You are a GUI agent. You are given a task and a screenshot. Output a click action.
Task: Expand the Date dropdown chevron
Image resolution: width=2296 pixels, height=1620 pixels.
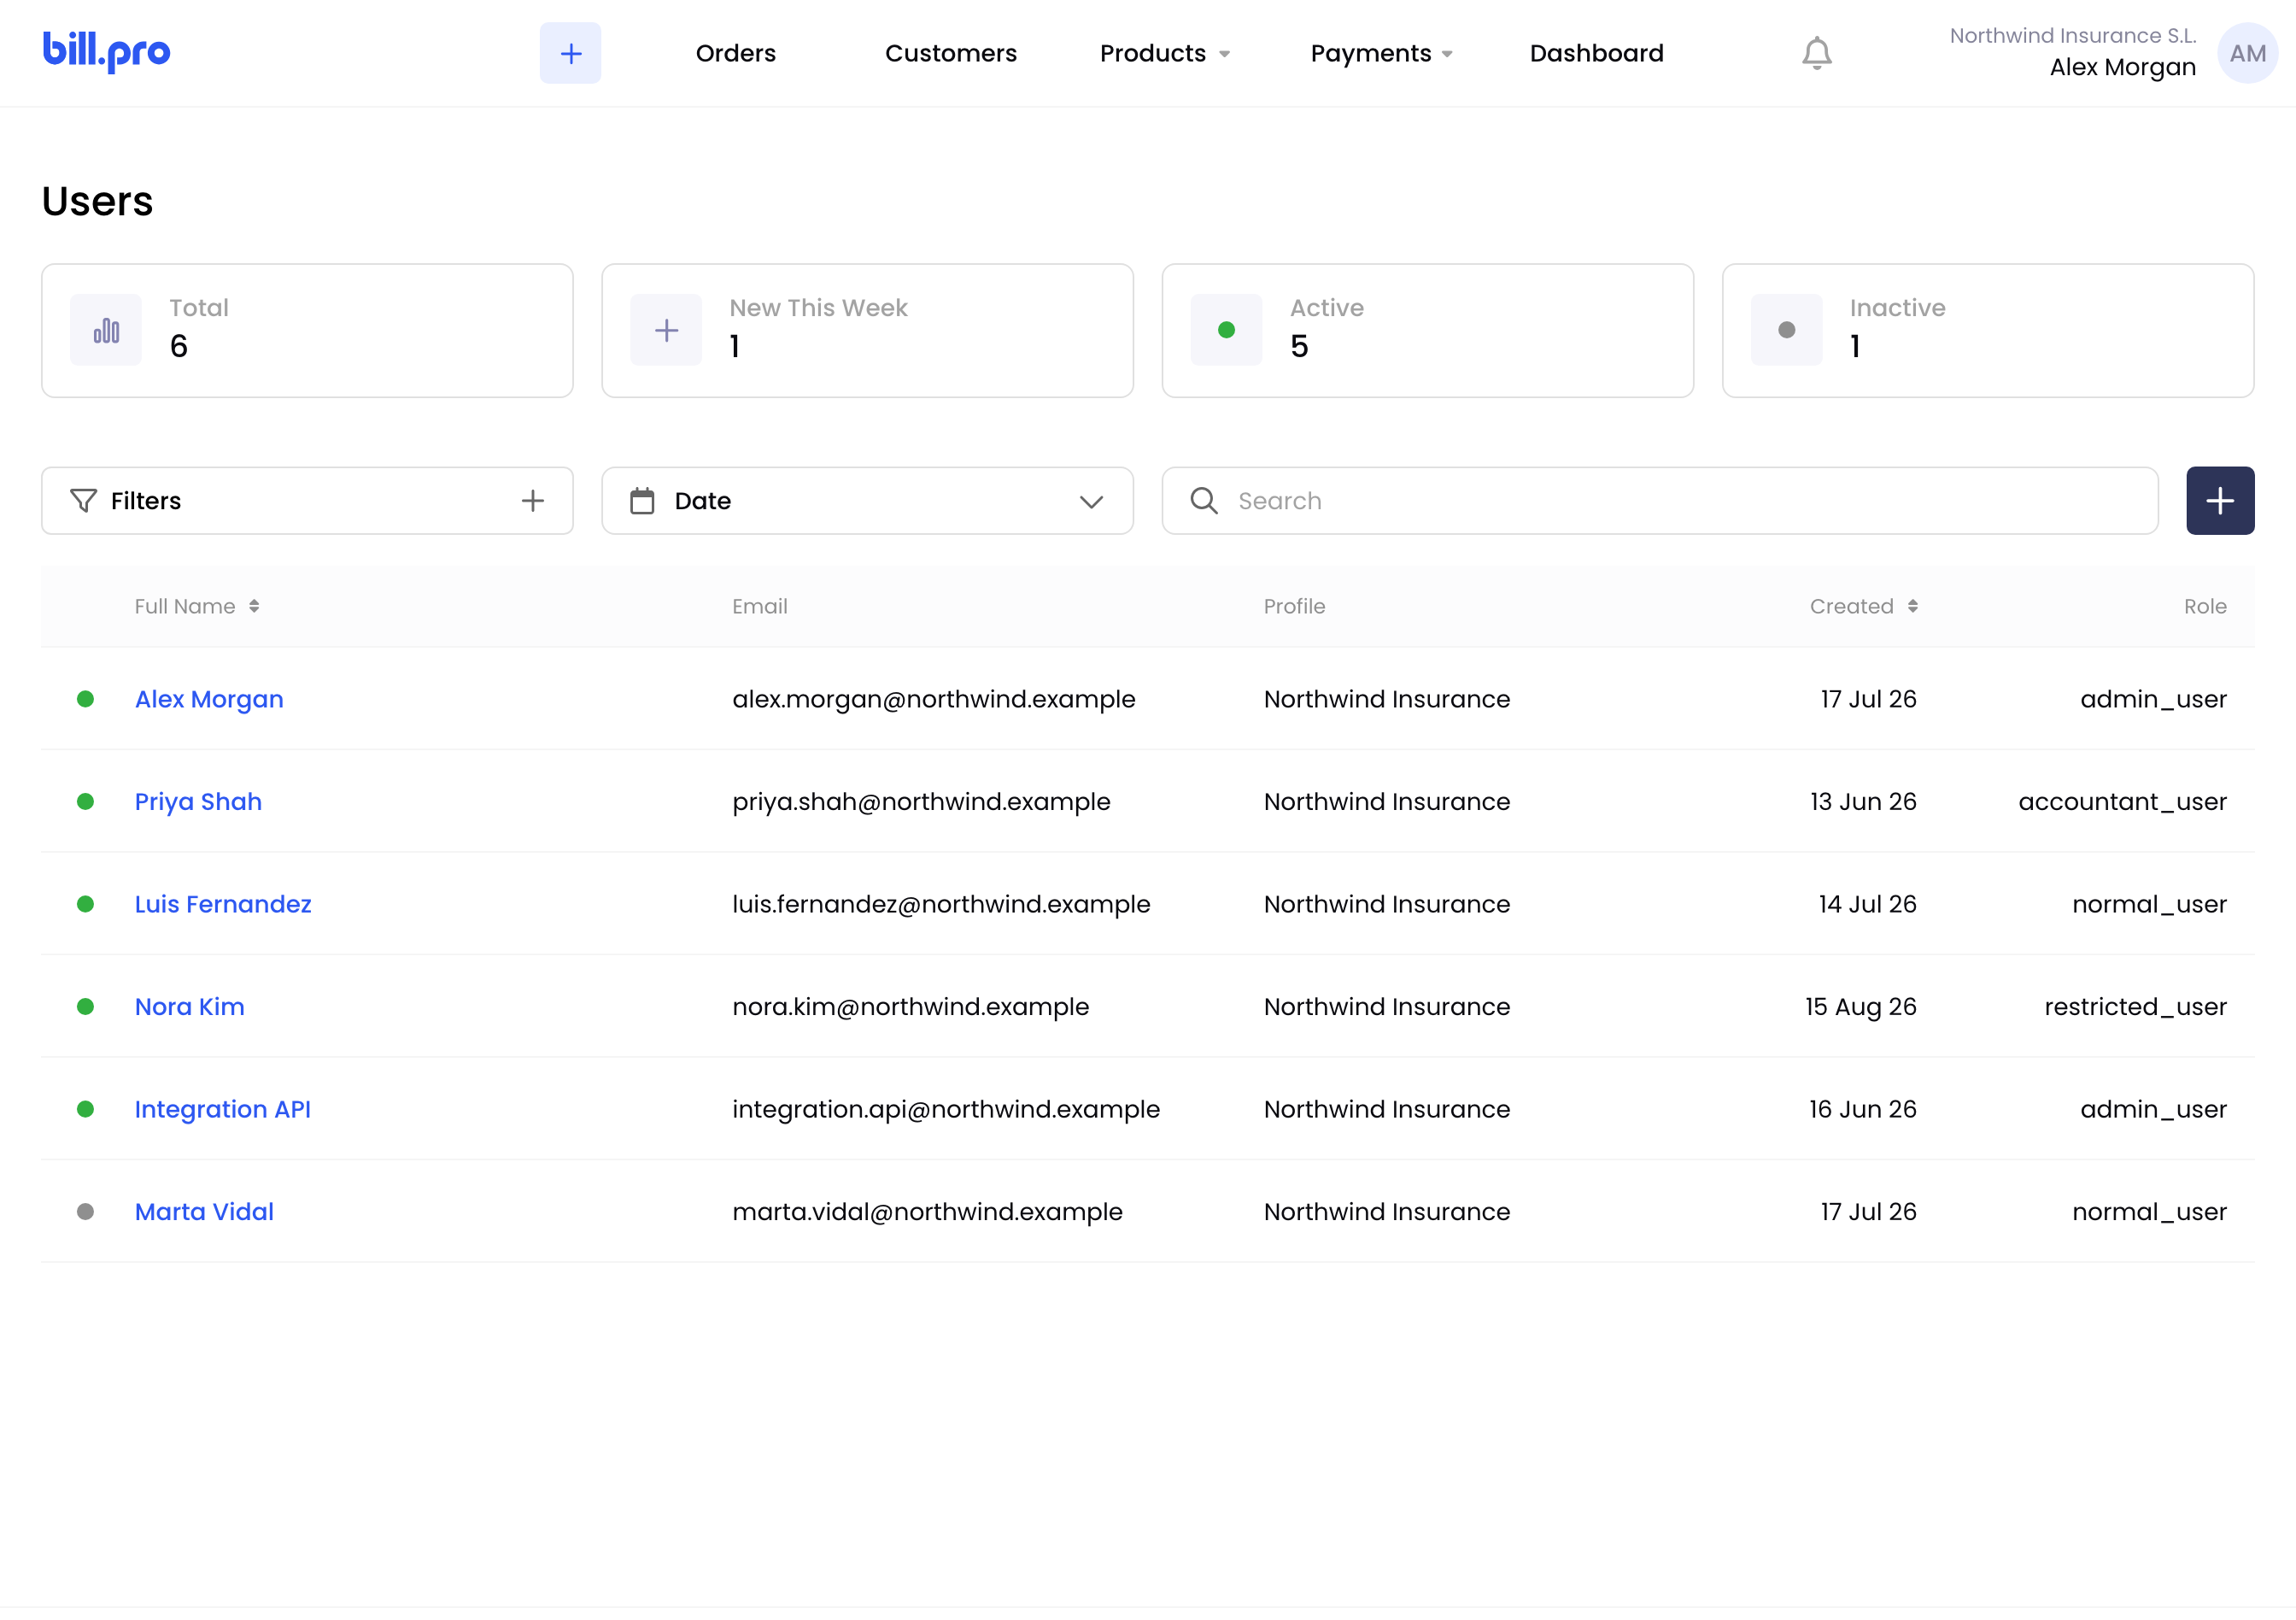pyautogui.click(x=1091, y=501)
